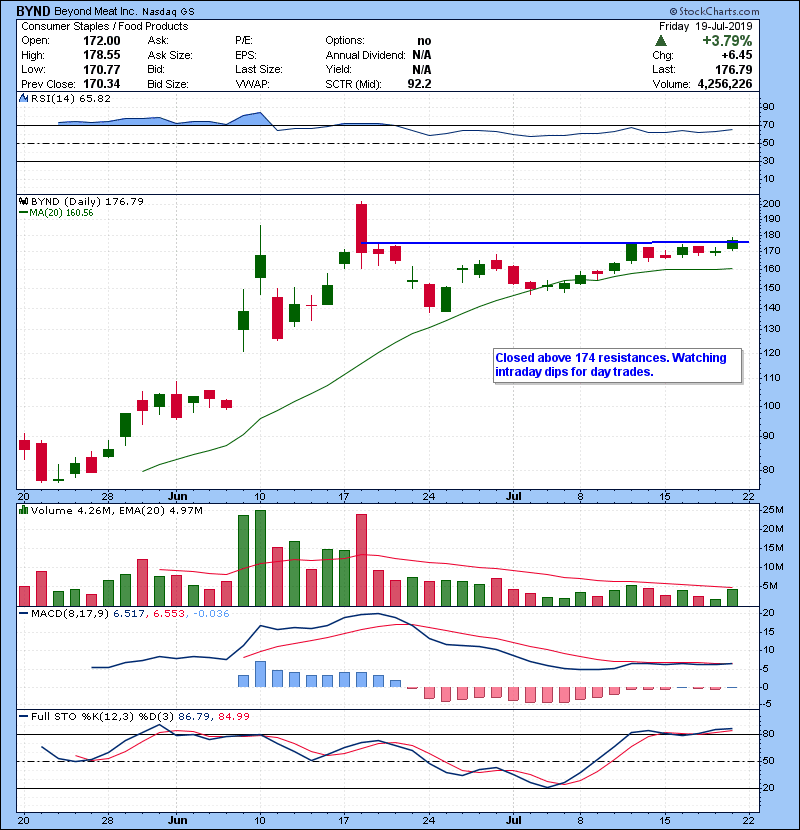800x830 pixels.
Task: Select the Volume figure 4,256,226
Action: [725, 84]
